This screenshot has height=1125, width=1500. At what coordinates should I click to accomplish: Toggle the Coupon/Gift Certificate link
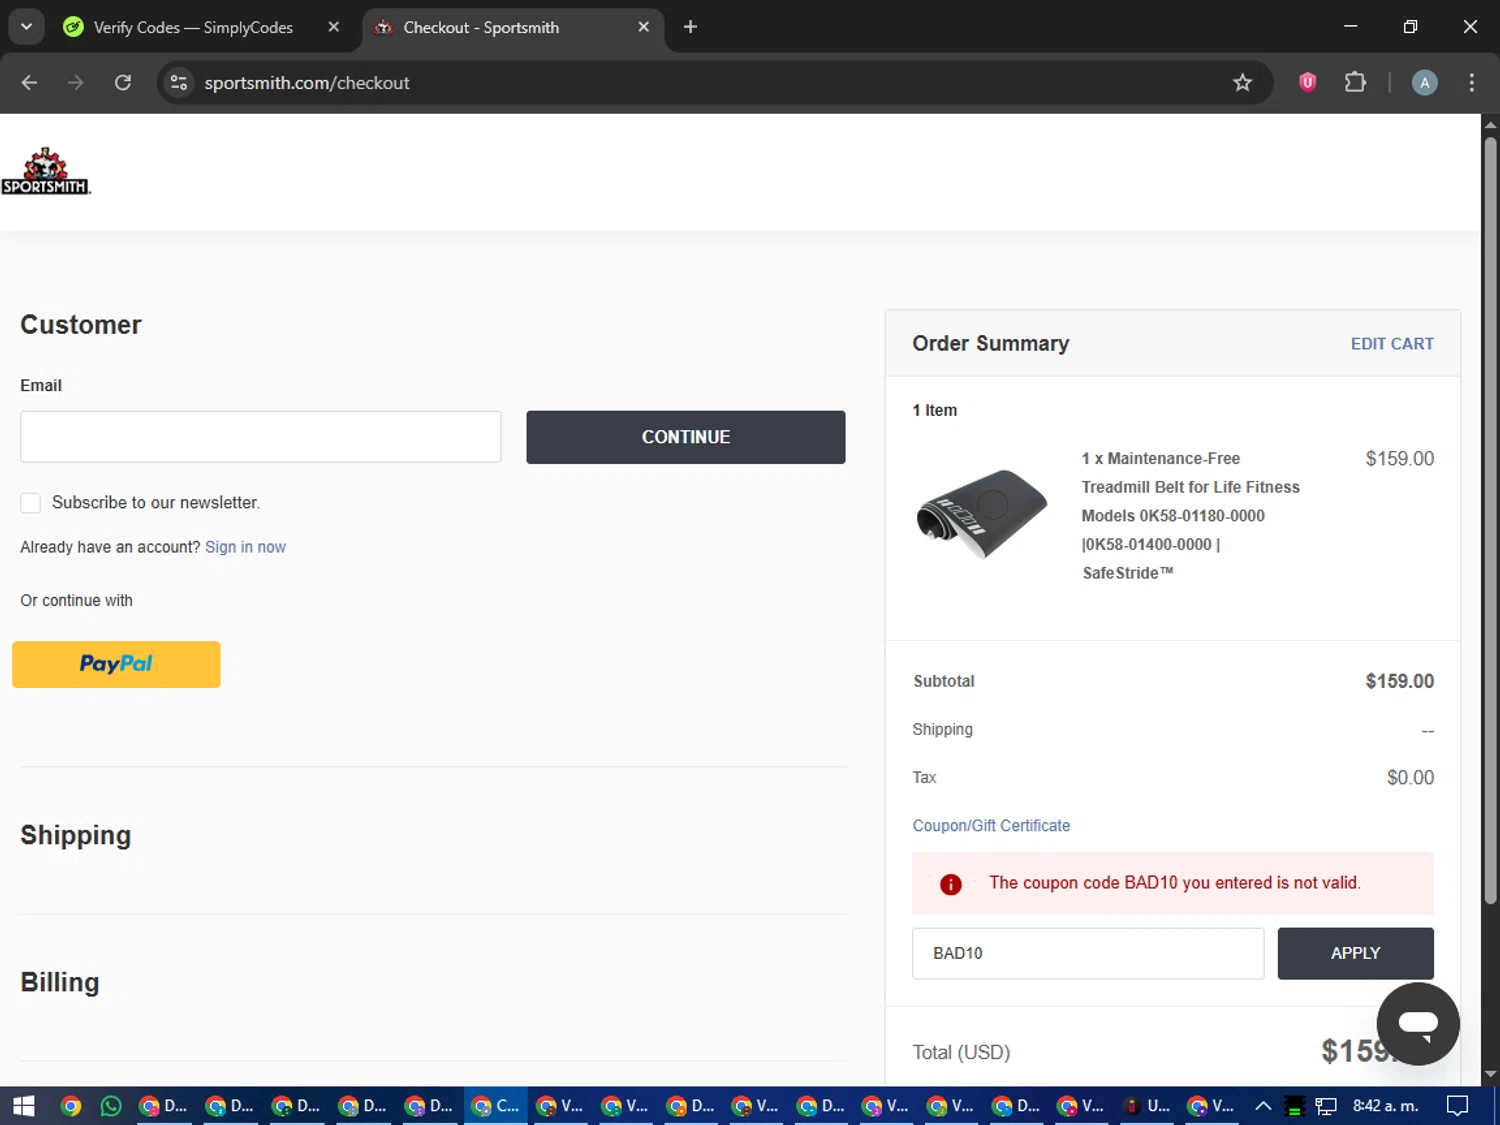[x=991, y=826]
